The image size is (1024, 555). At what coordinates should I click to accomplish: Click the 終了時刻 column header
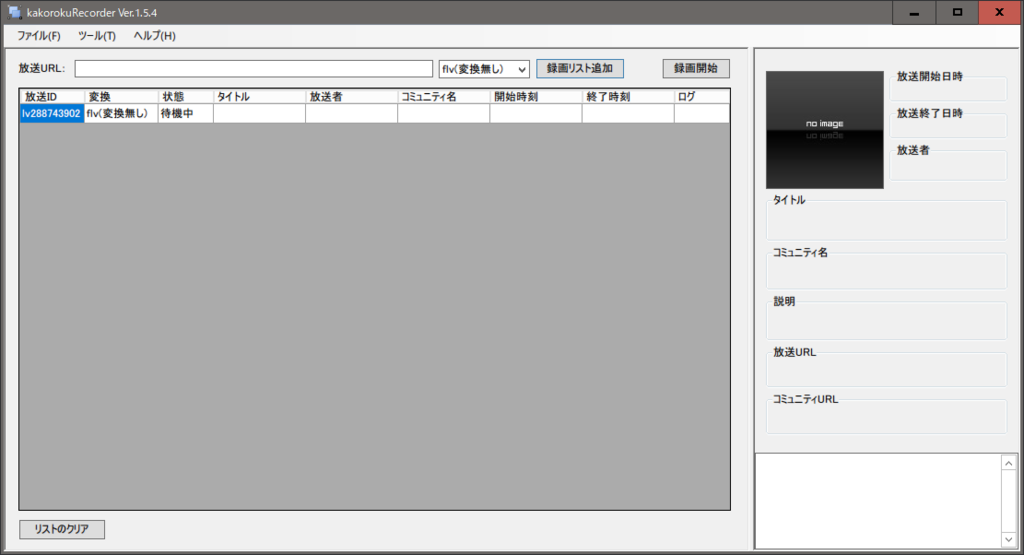point(628,97)
